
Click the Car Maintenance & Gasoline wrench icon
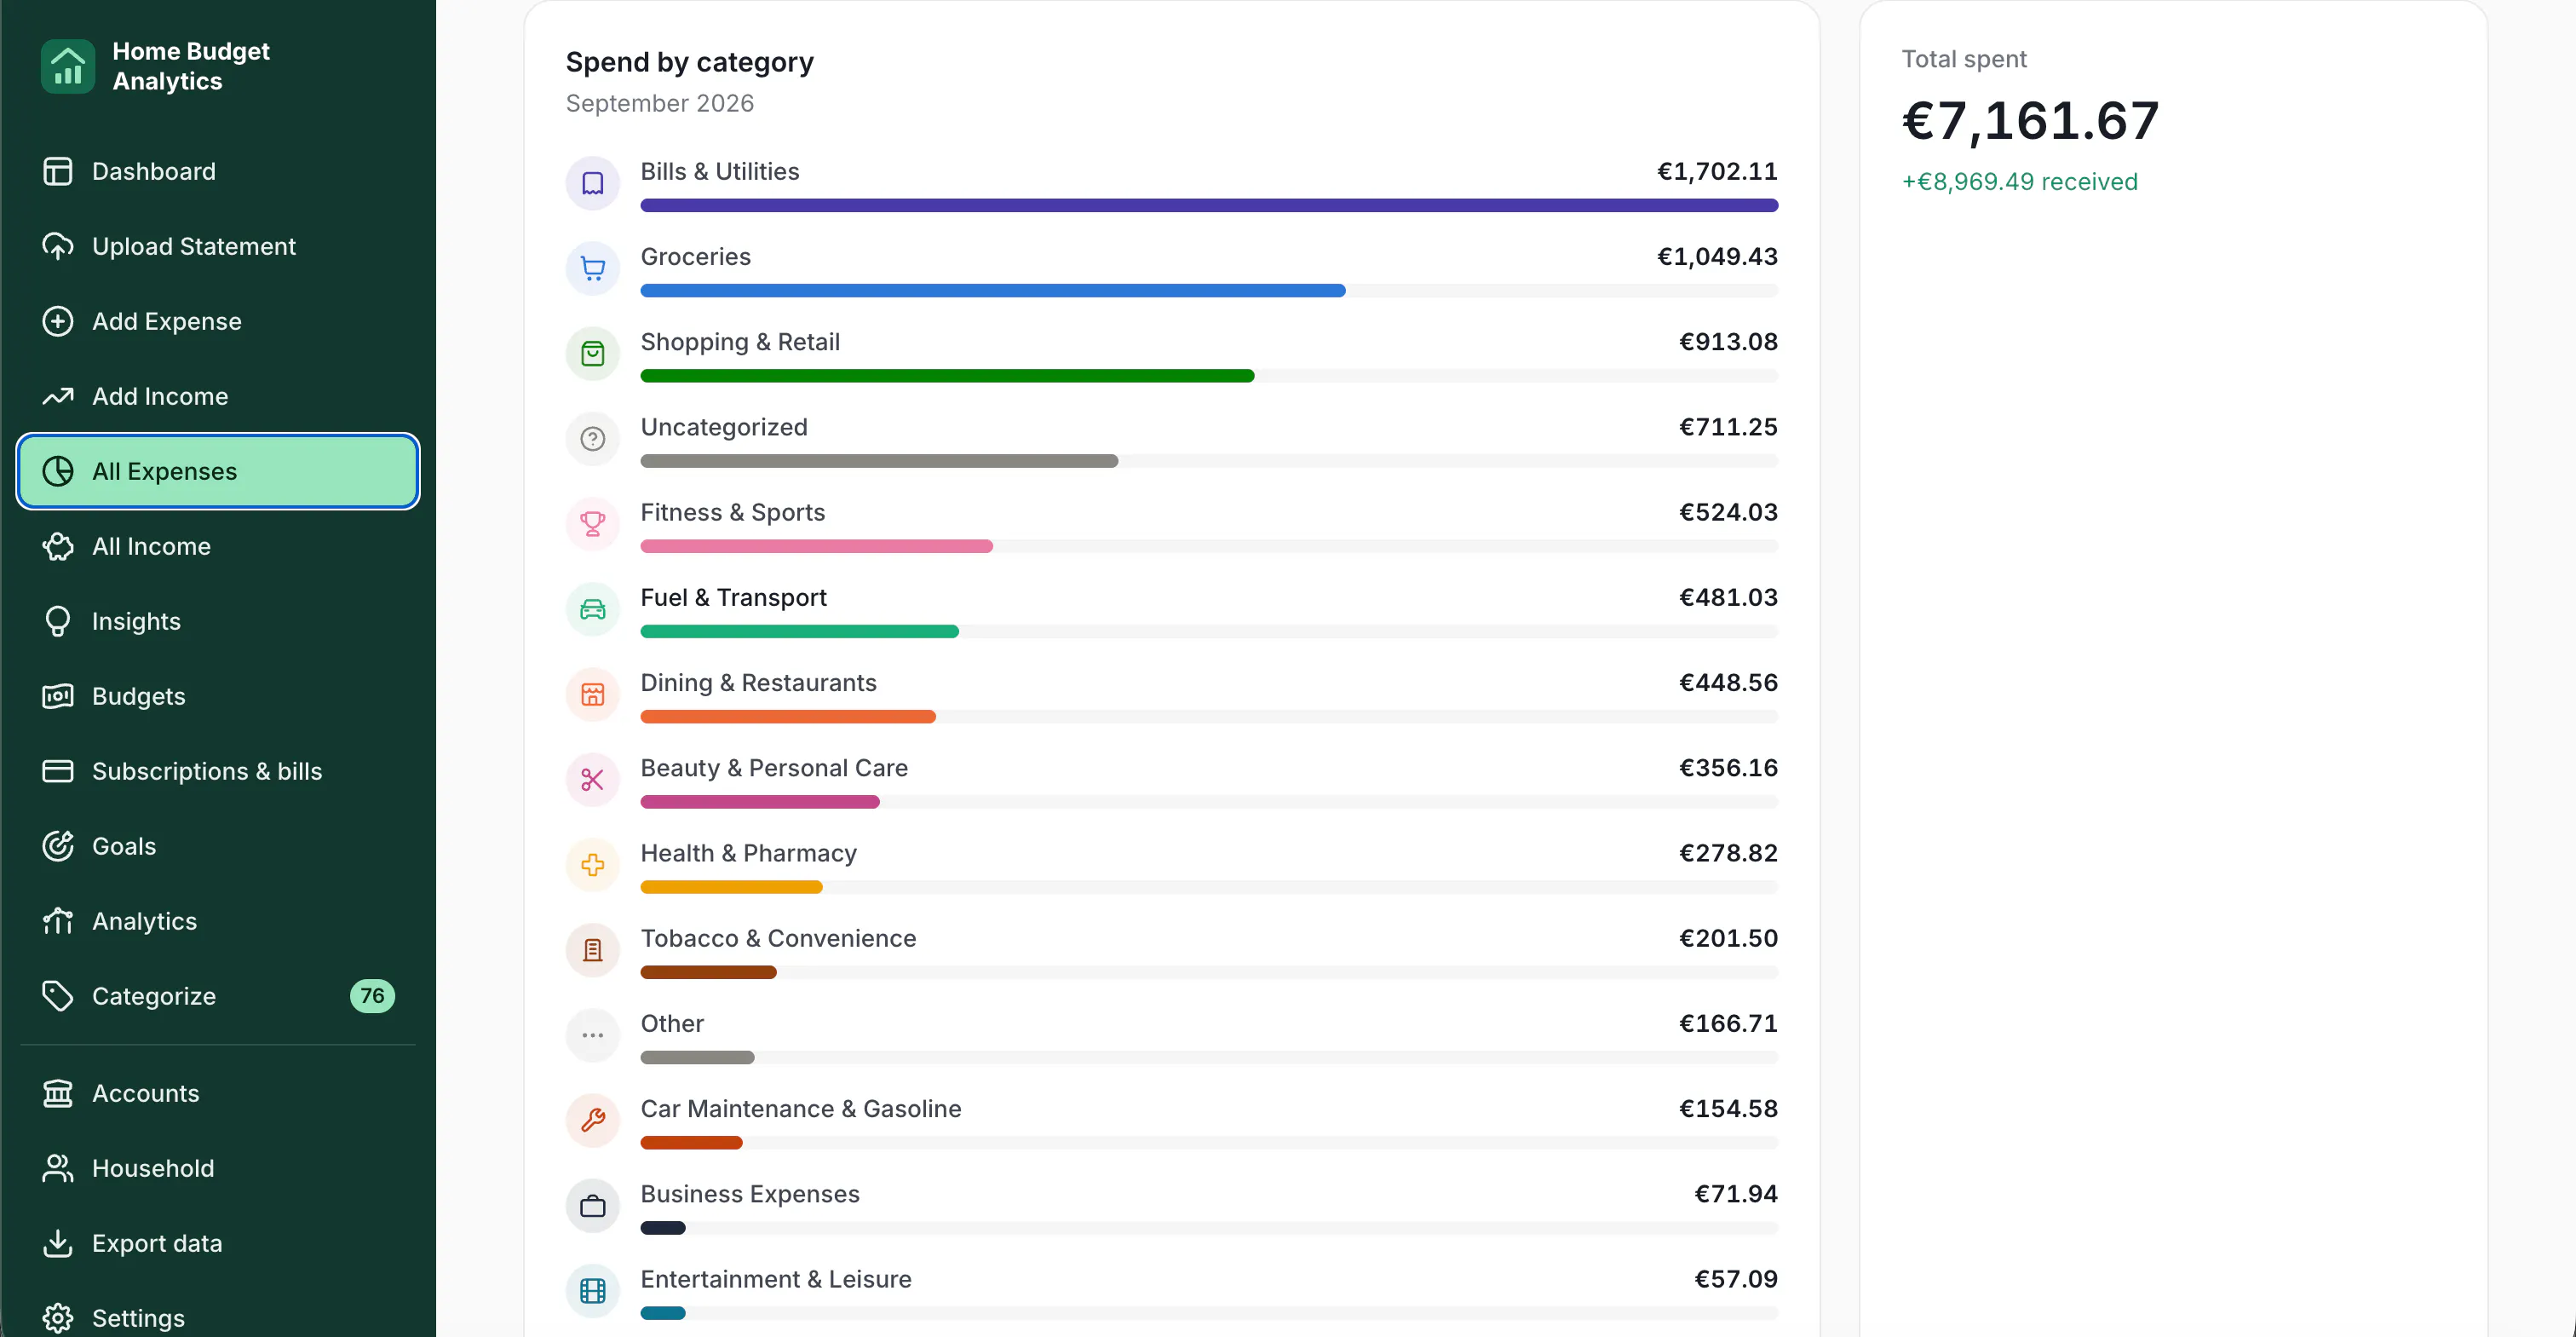pyautogui.click(x=593, y=1120)
